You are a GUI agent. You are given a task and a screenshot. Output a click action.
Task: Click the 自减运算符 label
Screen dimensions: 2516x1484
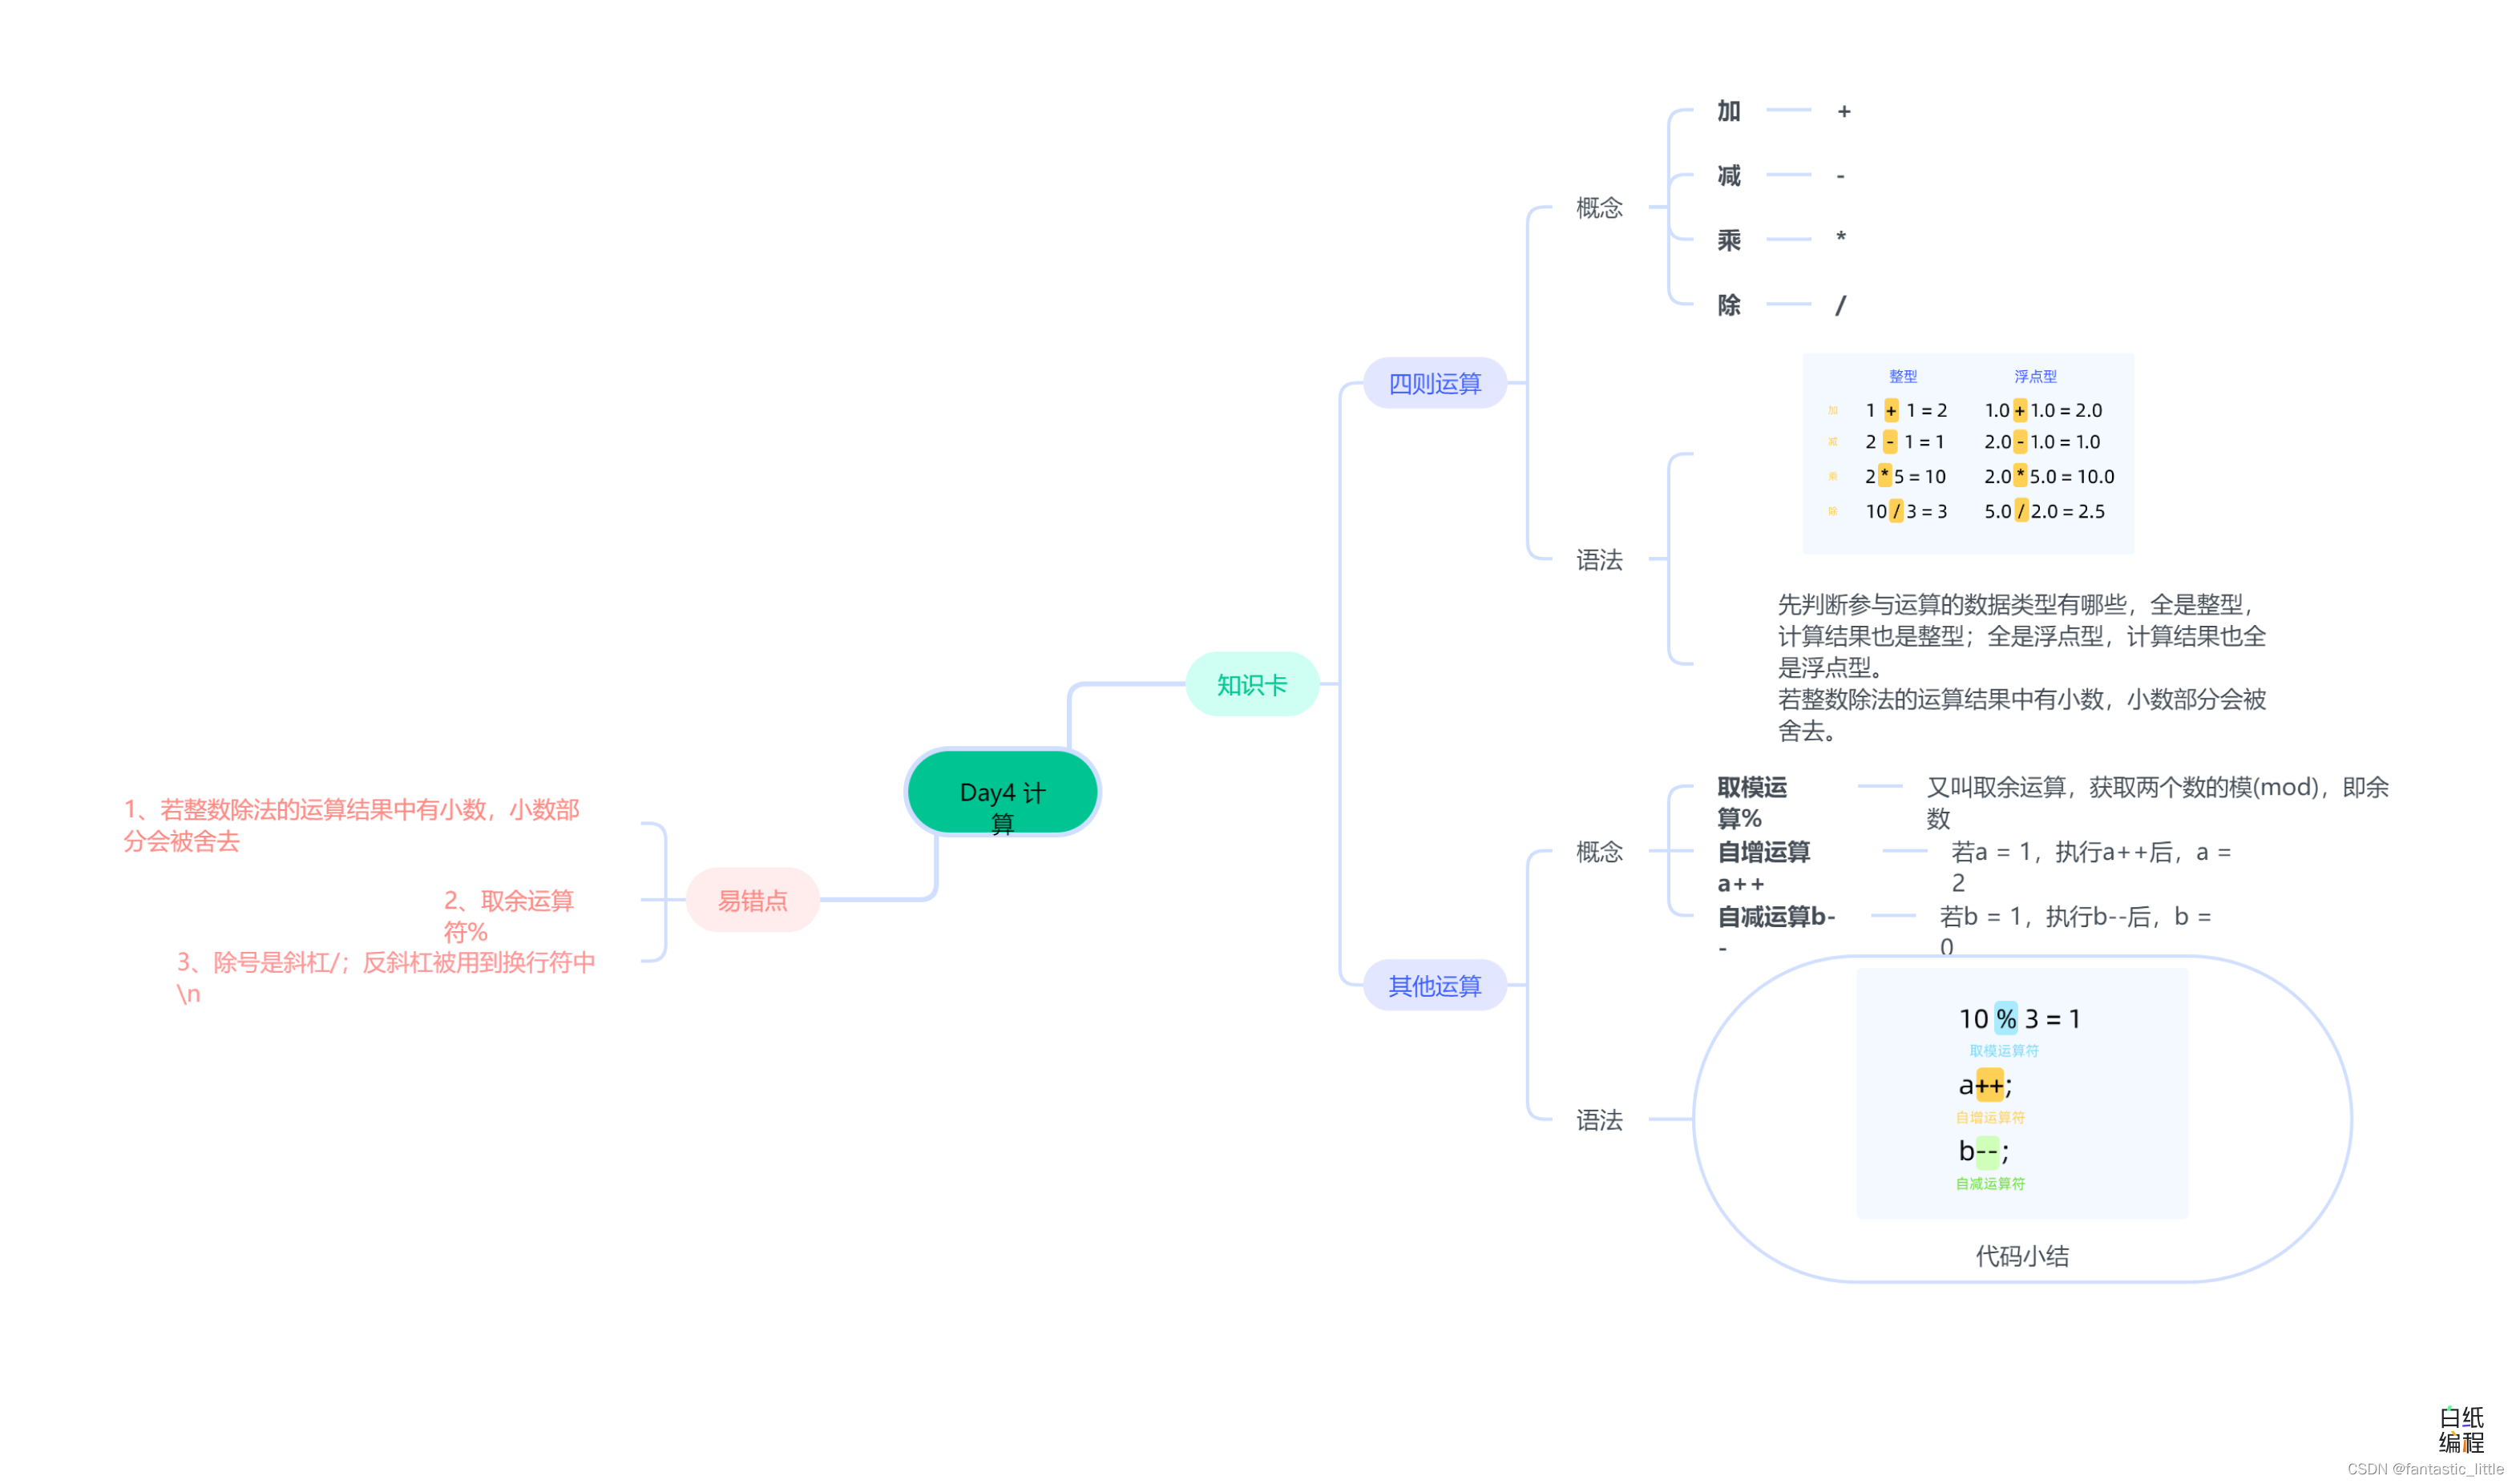(1990, 1185)
